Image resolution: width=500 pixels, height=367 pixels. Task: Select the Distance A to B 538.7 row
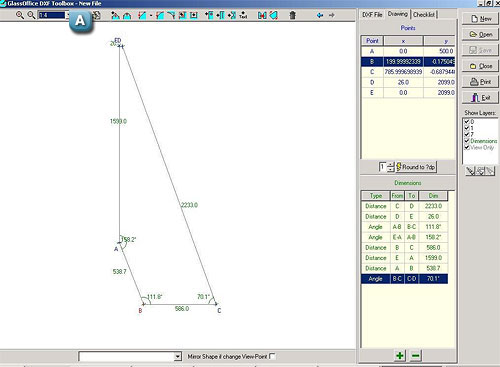click(x=404, y=268)
